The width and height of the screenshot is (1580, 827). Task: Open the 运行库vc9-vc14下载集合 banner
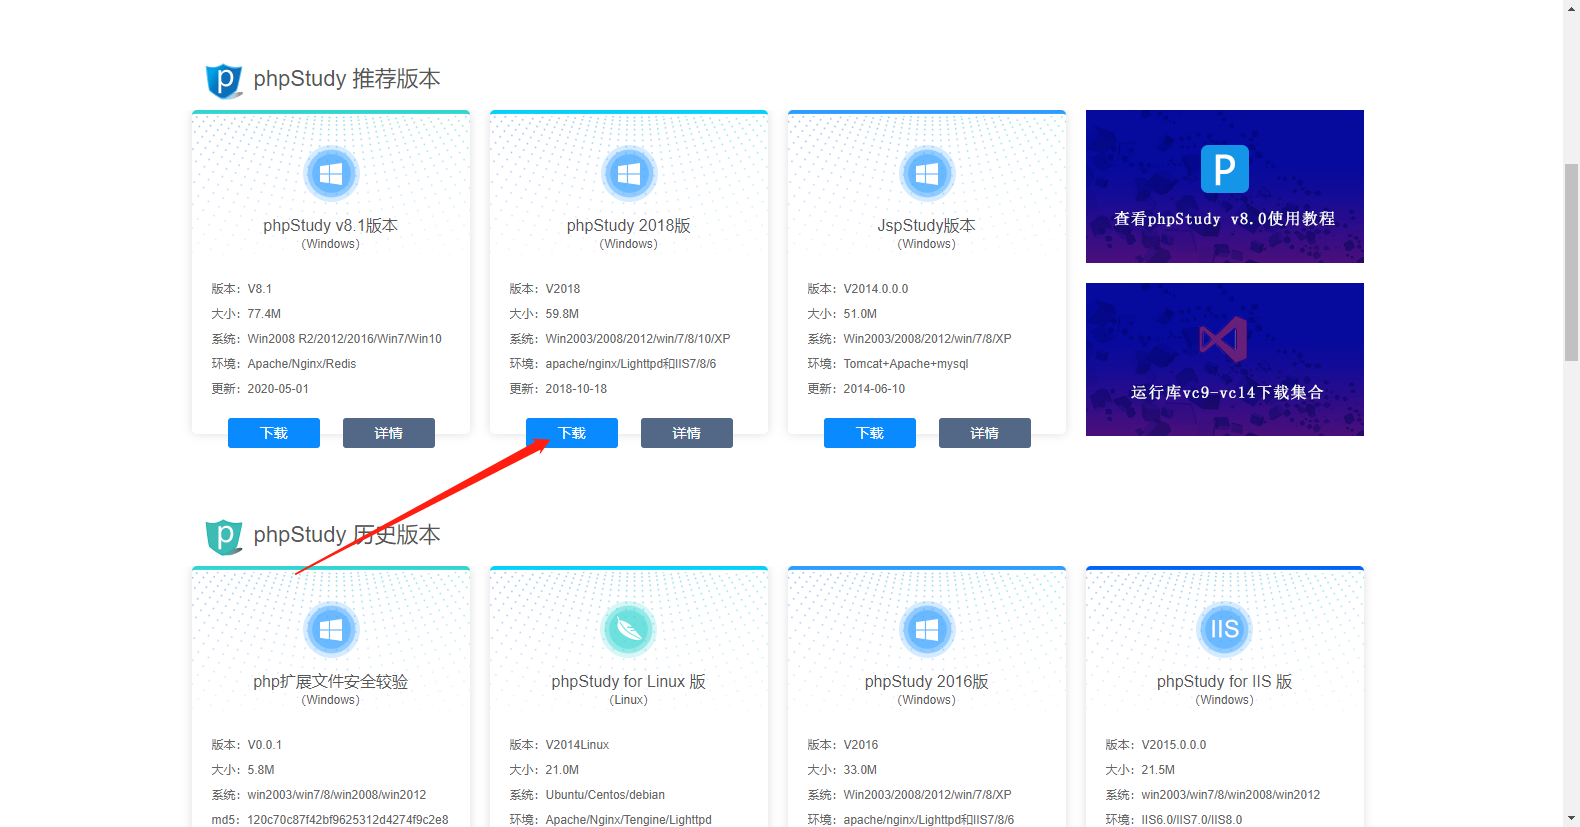click(x=1225, y=359)
